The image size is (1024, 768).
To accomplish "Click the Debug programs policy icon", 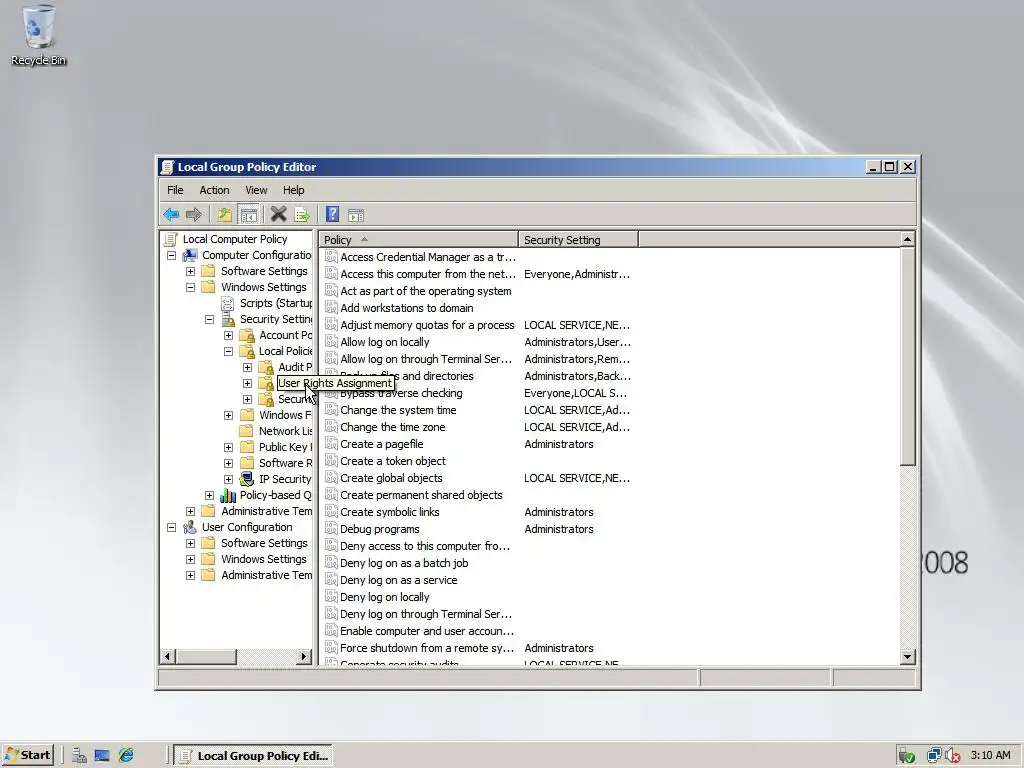I will click(x=331, y=528).
